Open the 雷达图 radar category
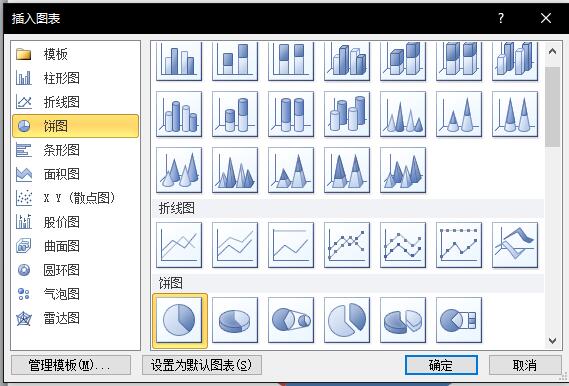Image resolution: width=569 pixels, height=386 pixels. (x=75, y=318)
